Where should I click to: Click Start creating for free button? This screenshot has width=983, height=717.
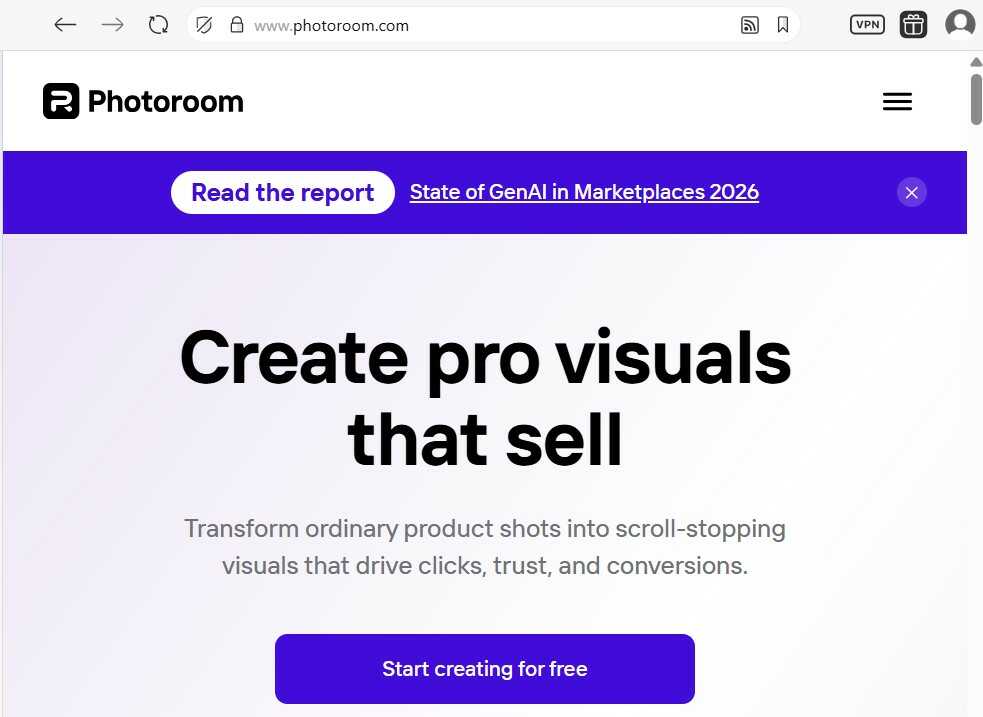(485, 669)
